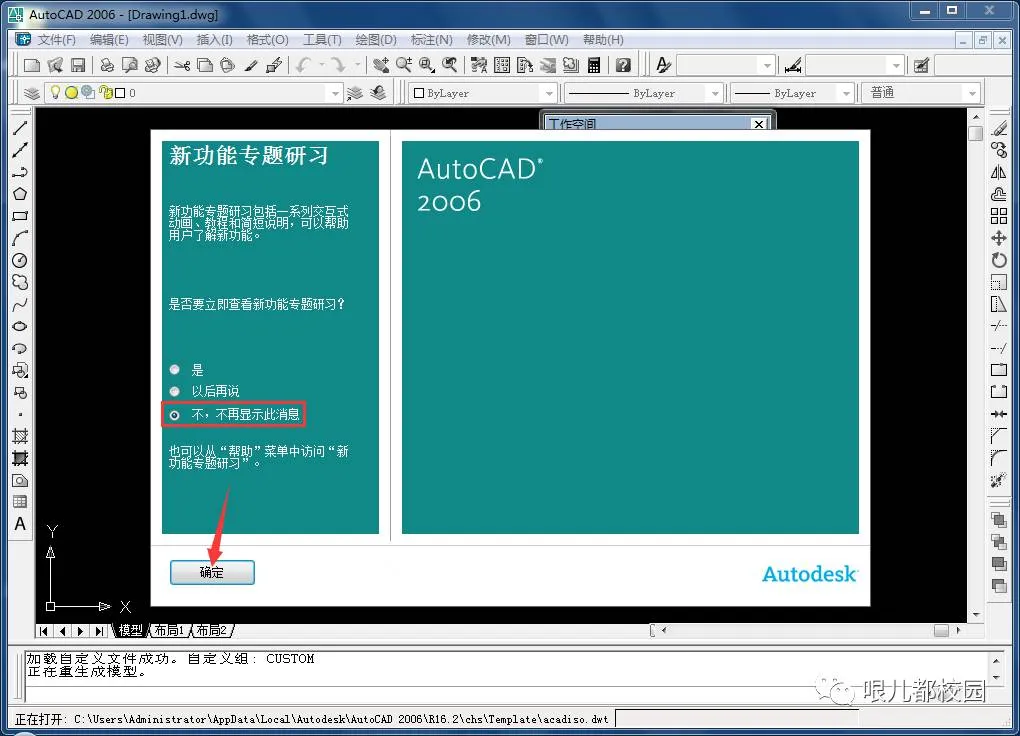Click the Open file icon in the toolbar

55,65
